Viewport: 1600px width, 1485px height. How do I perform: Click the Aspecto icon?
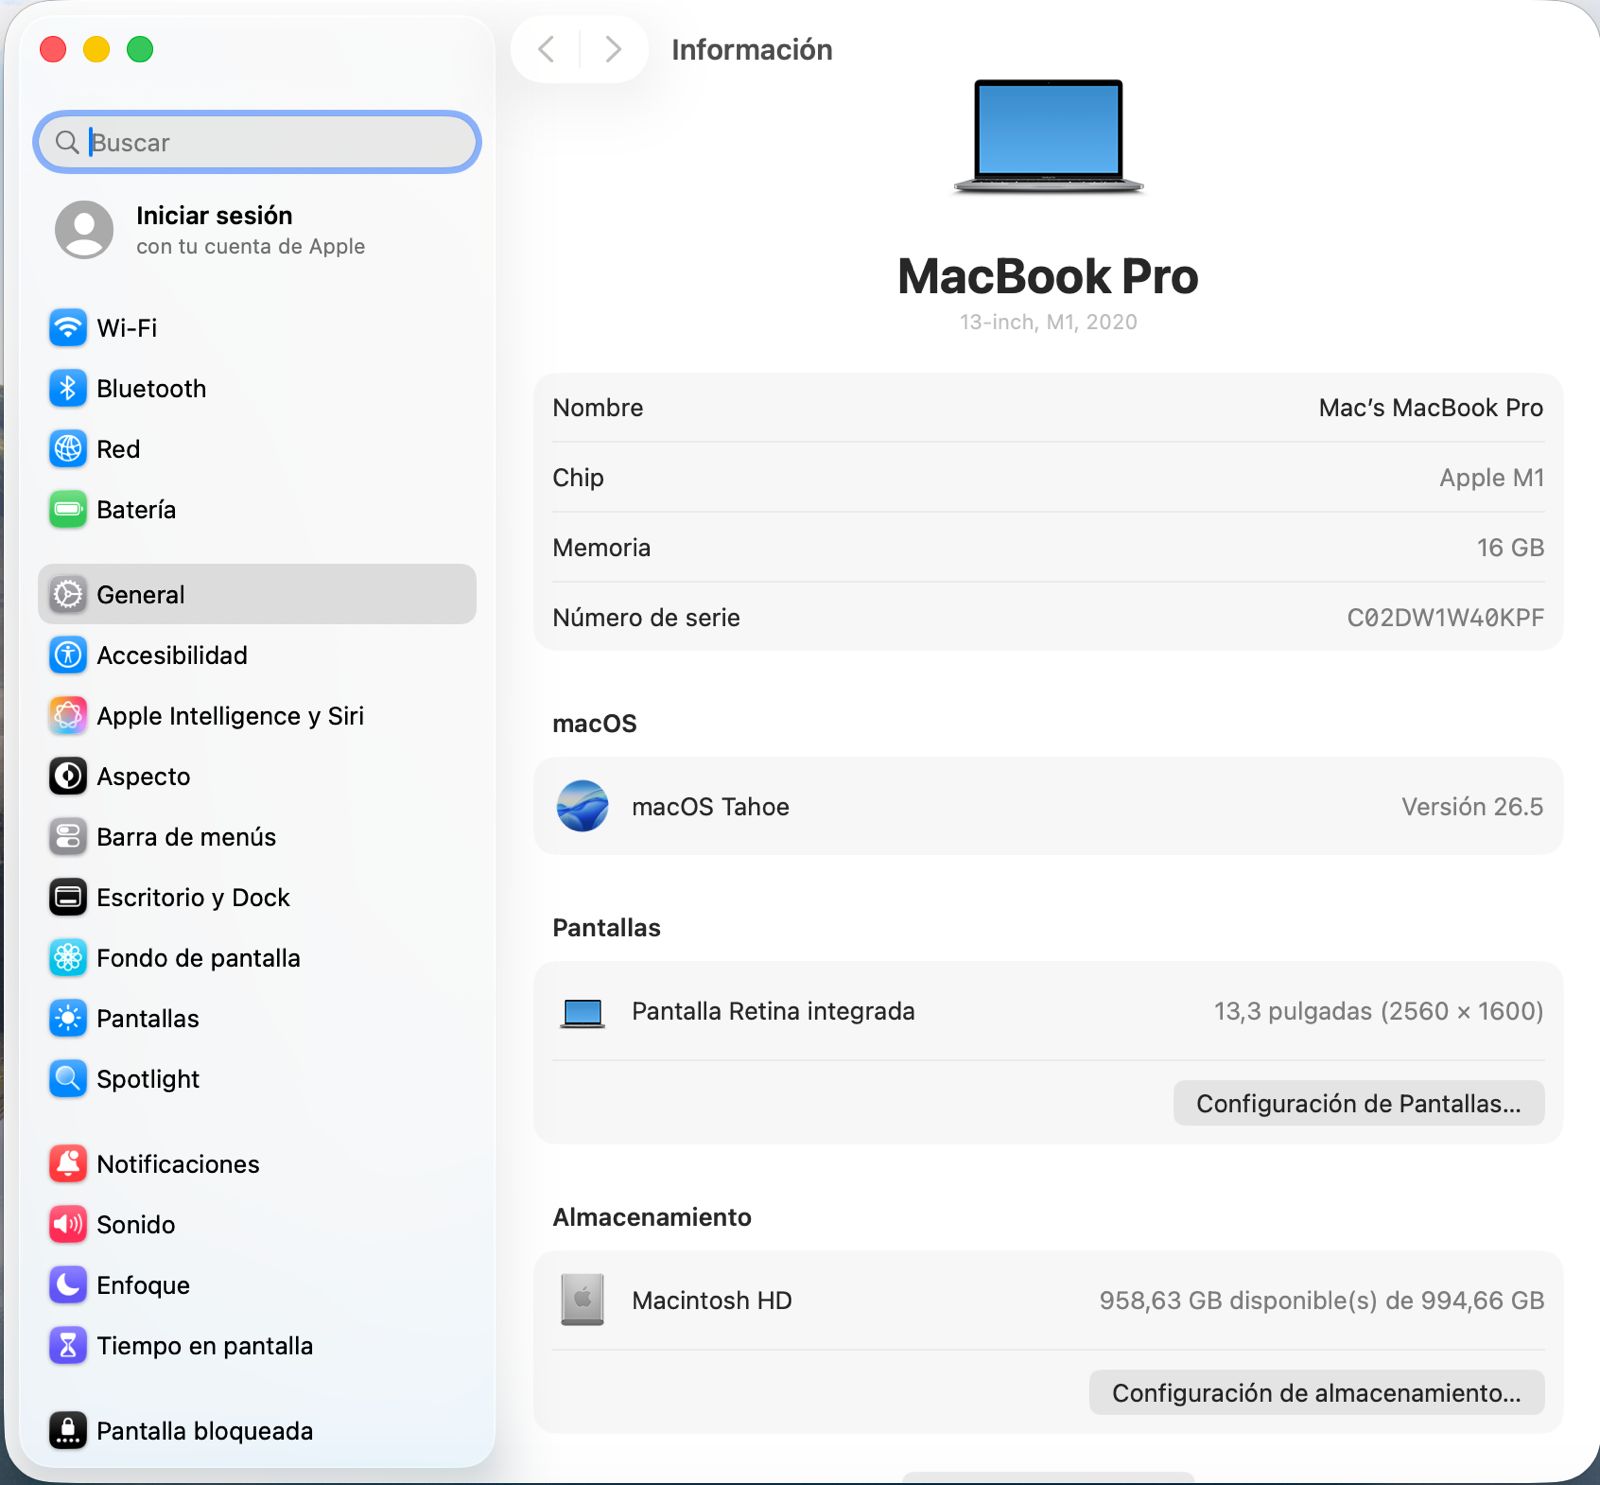click(x=68, y=777)
